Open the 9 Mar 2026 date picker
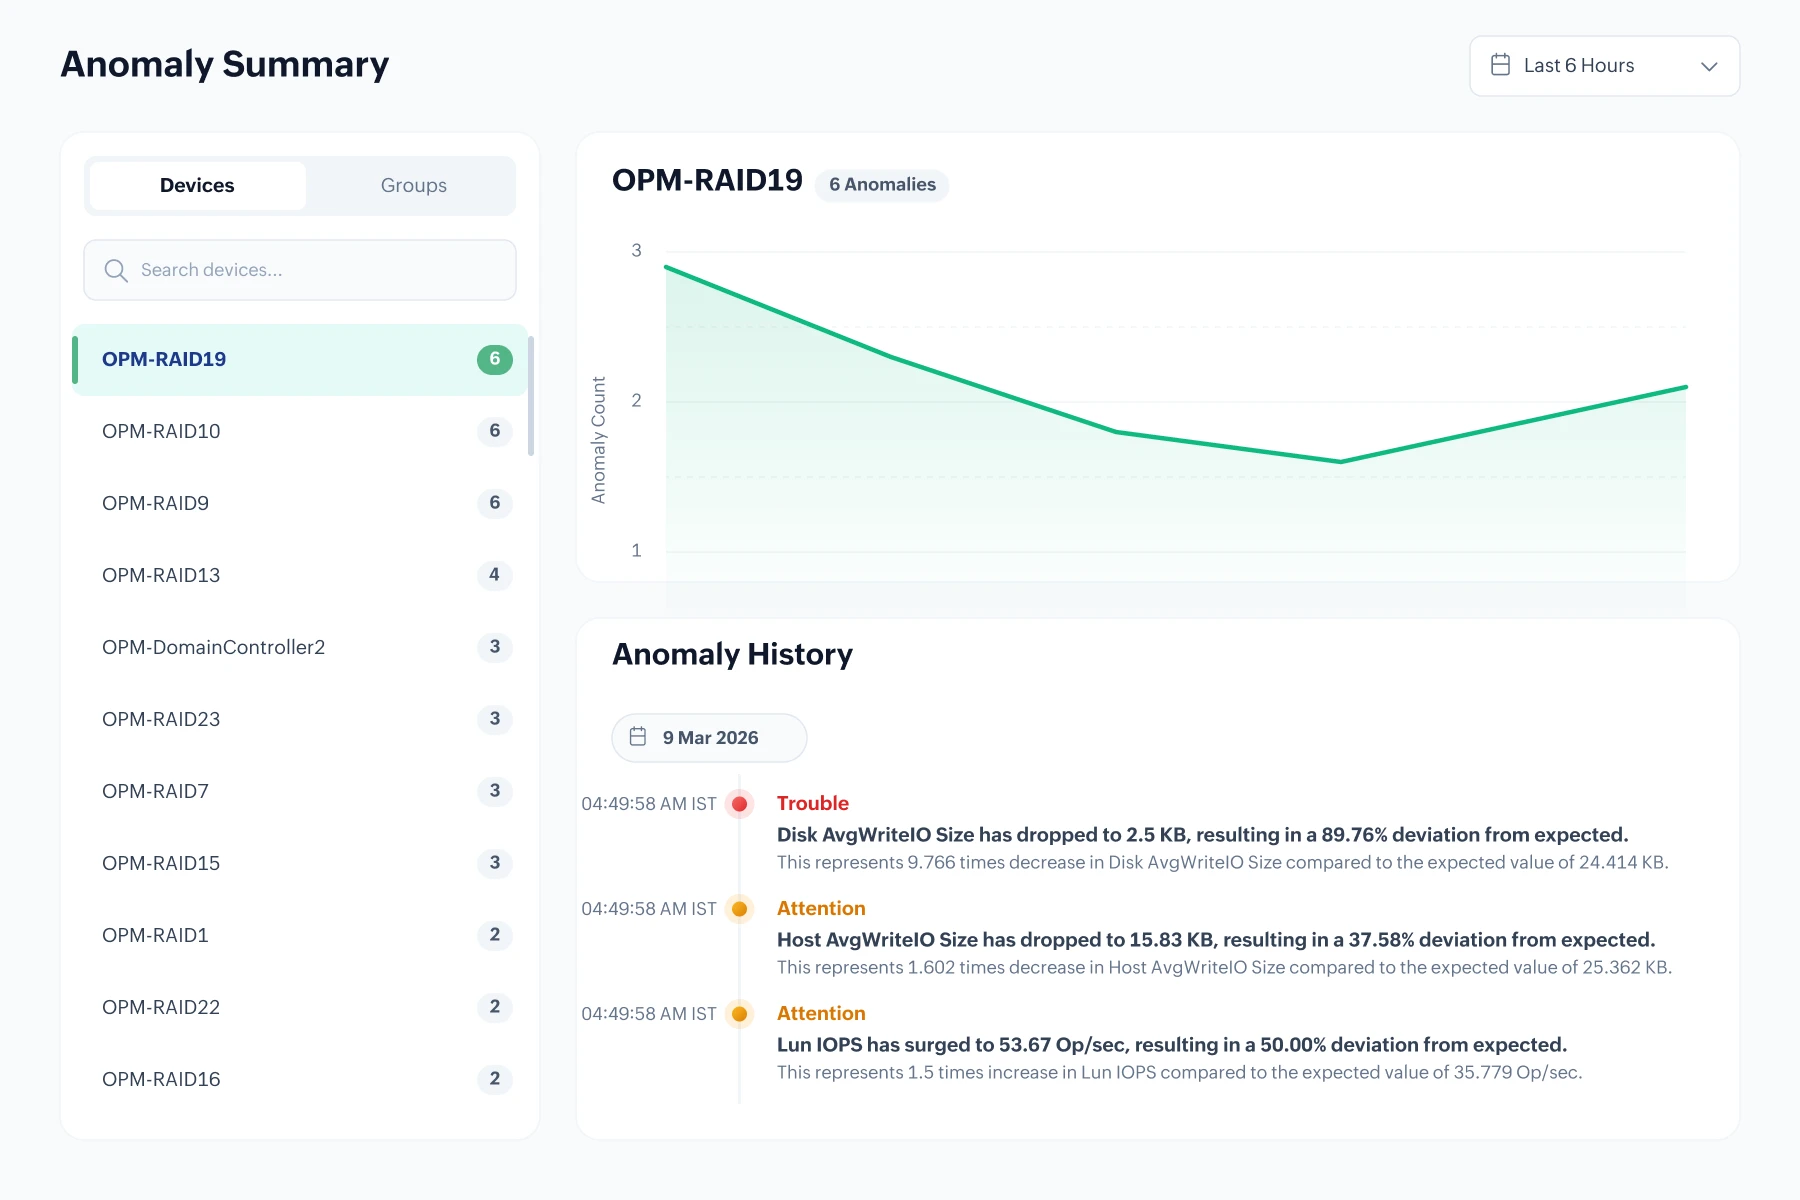1800x1200 pixels. pos(709,738)
